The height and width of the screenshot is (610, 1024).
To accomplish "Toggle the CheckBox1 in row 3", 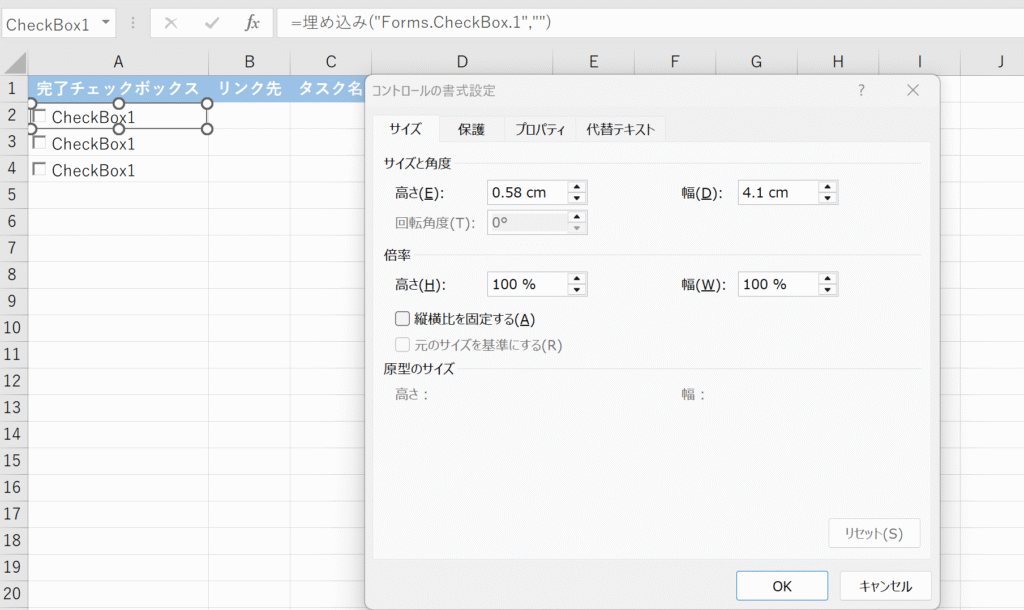I will pyautogui.click(x=40, y=143).
